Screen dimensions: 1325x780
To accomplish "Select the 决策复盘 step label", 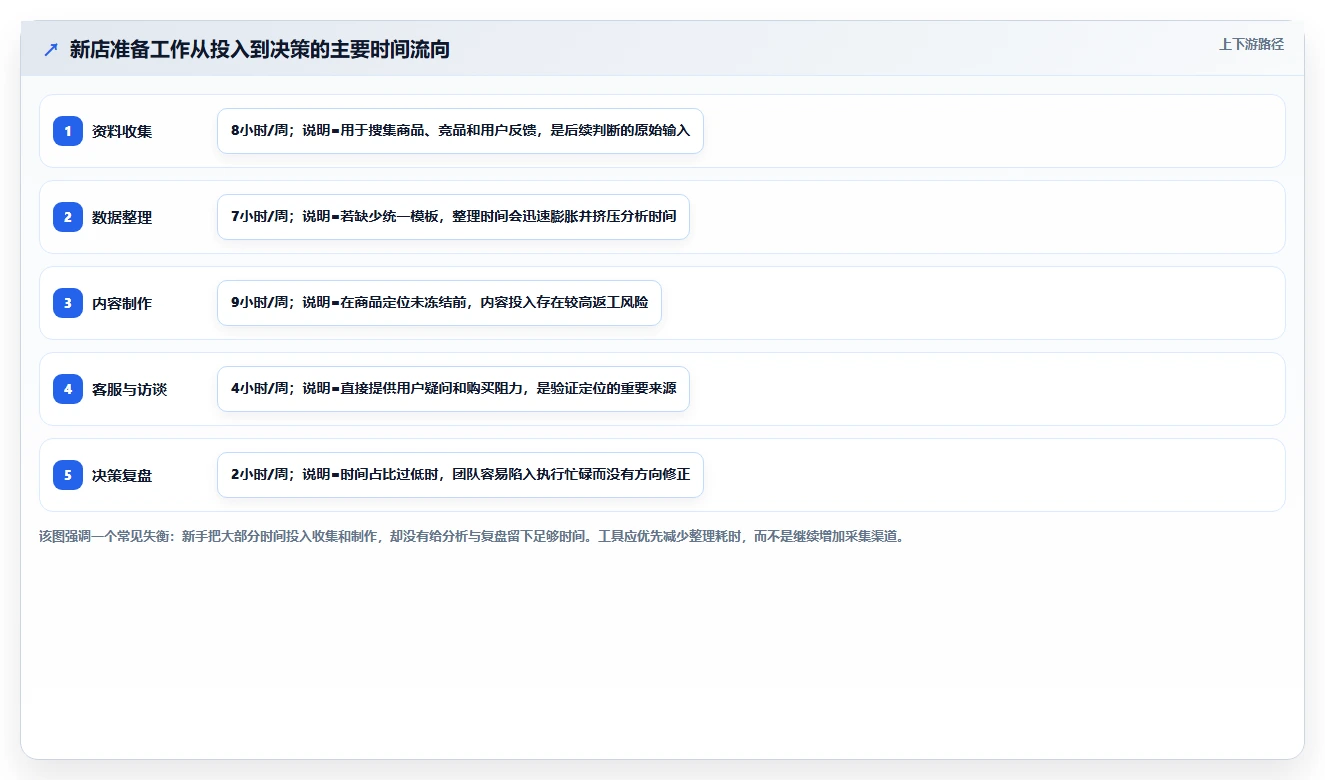I will (x=122, y=475).
